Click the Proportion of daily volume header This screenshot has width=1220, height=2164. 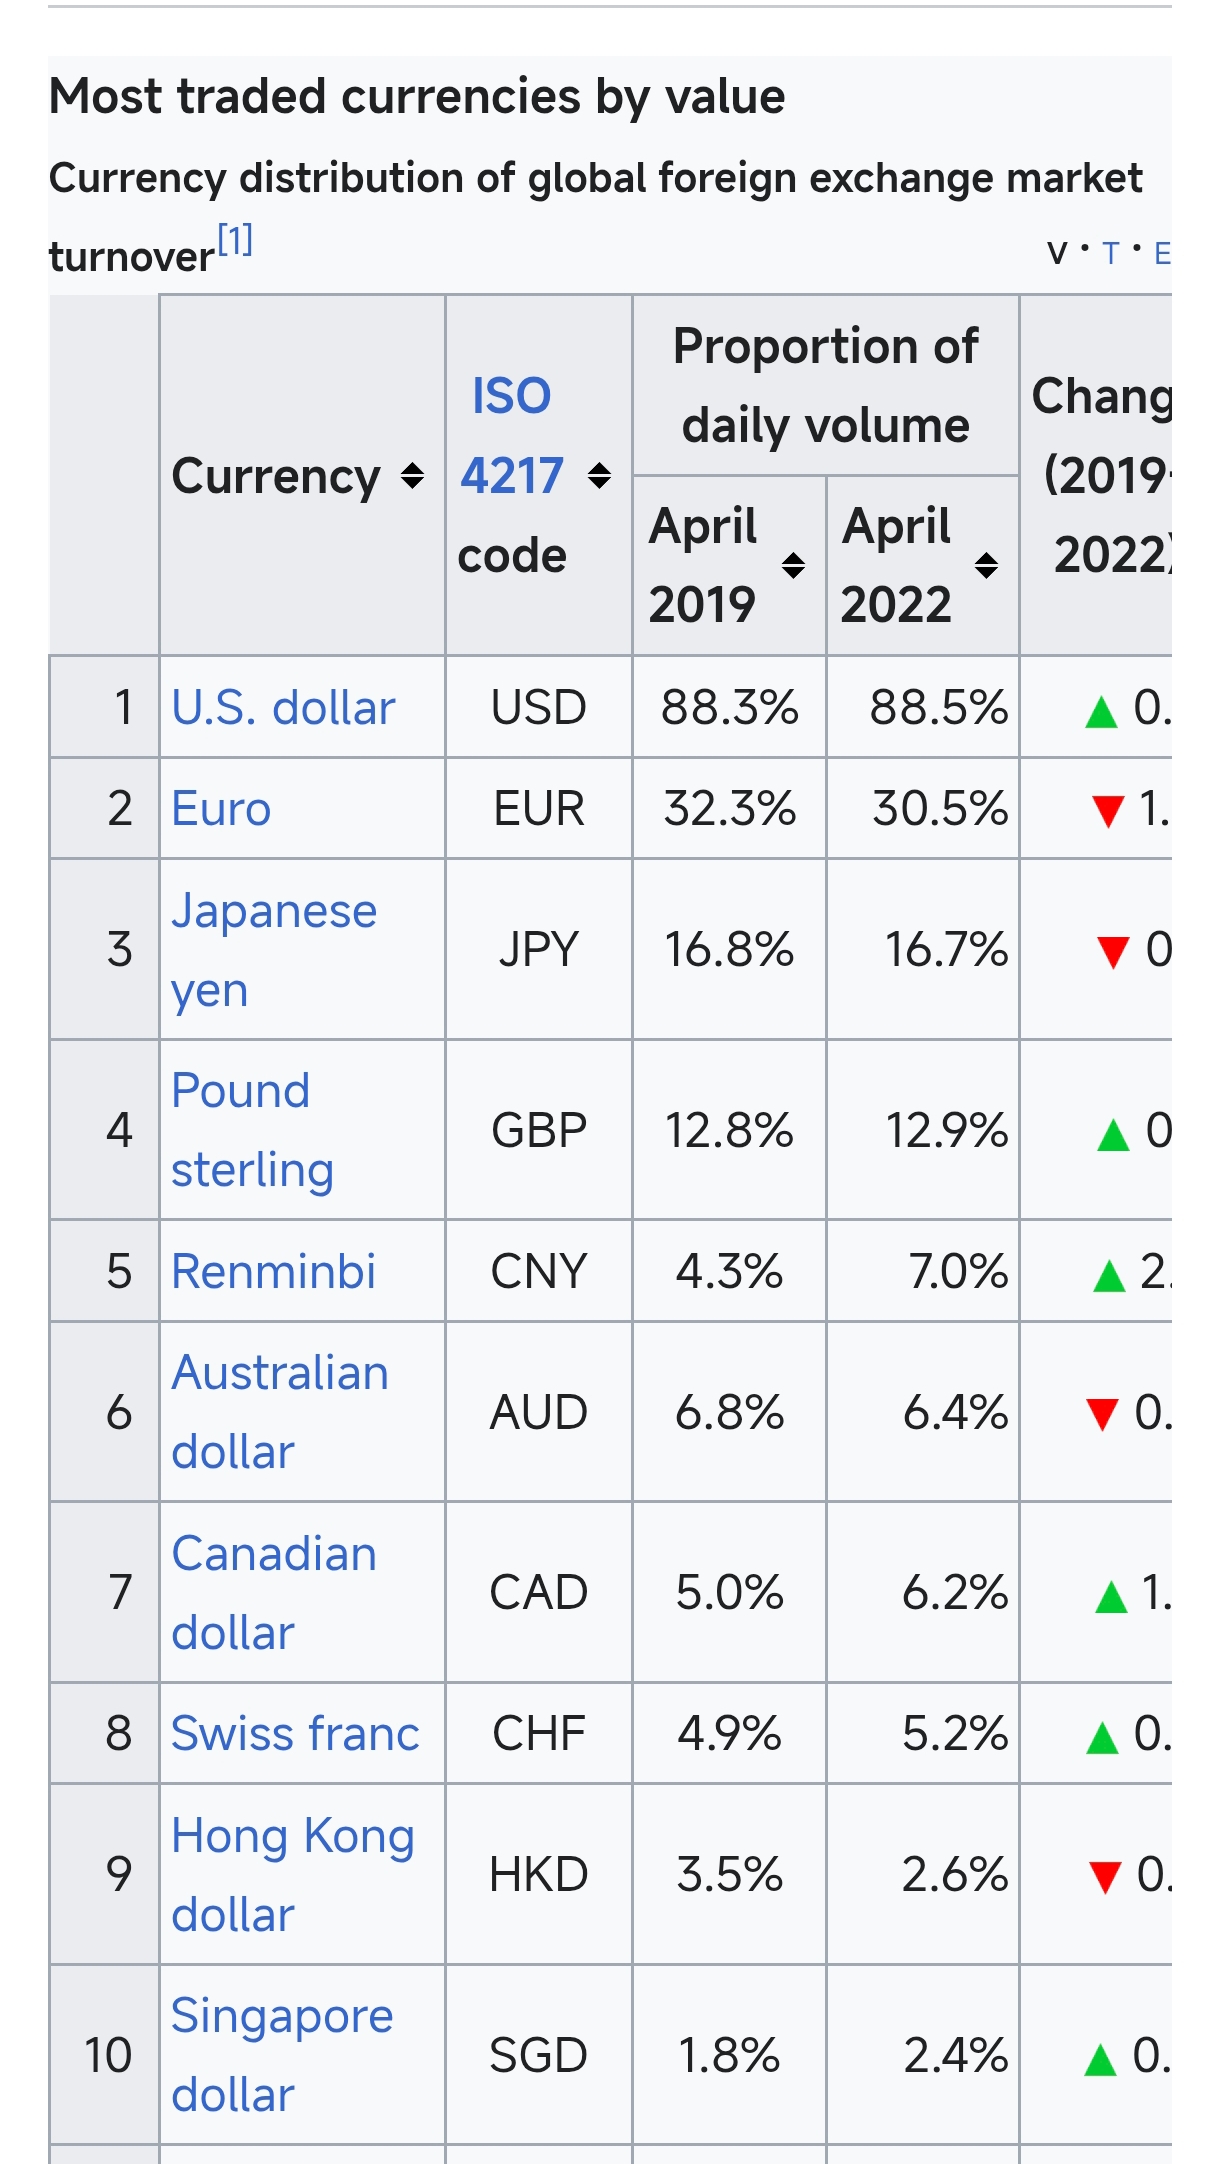point(826,386)
